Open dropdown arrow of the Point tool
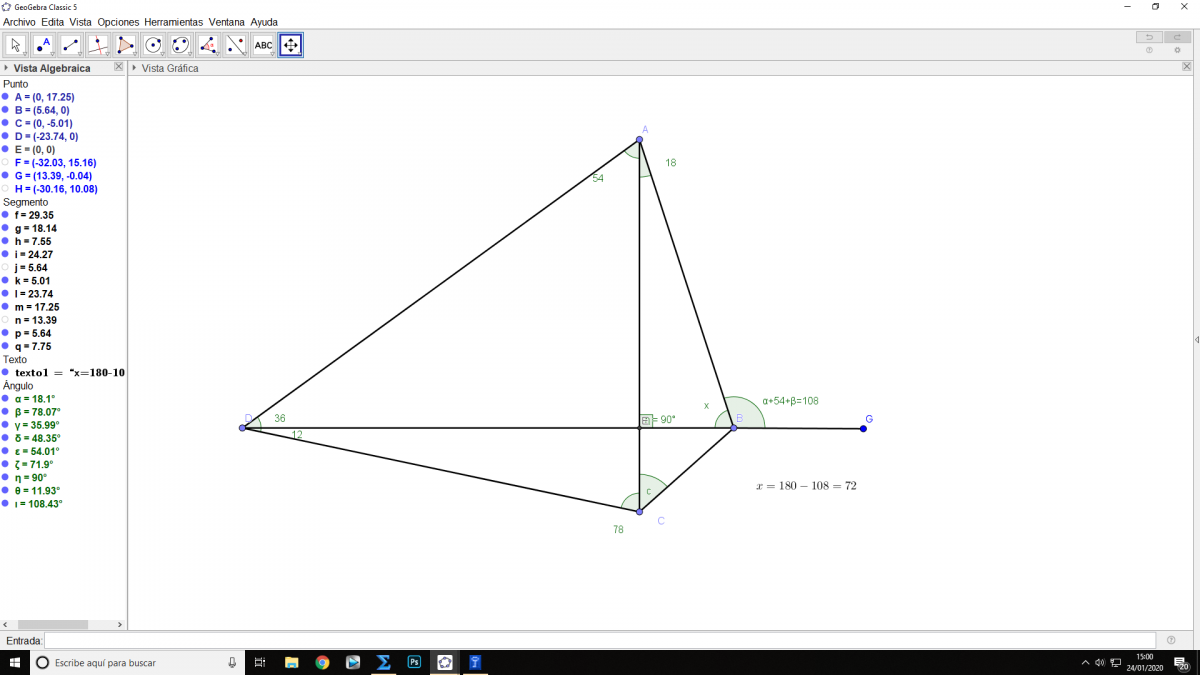This screenshot has height=675, width=1200. [x=52, y=54]
